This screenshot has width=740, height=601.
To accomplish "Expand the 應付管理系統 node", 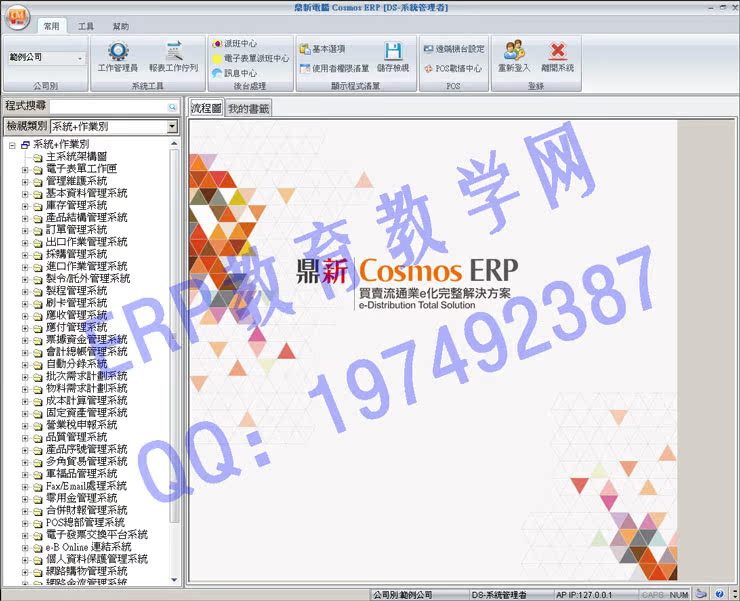I will tap(25, 329).
